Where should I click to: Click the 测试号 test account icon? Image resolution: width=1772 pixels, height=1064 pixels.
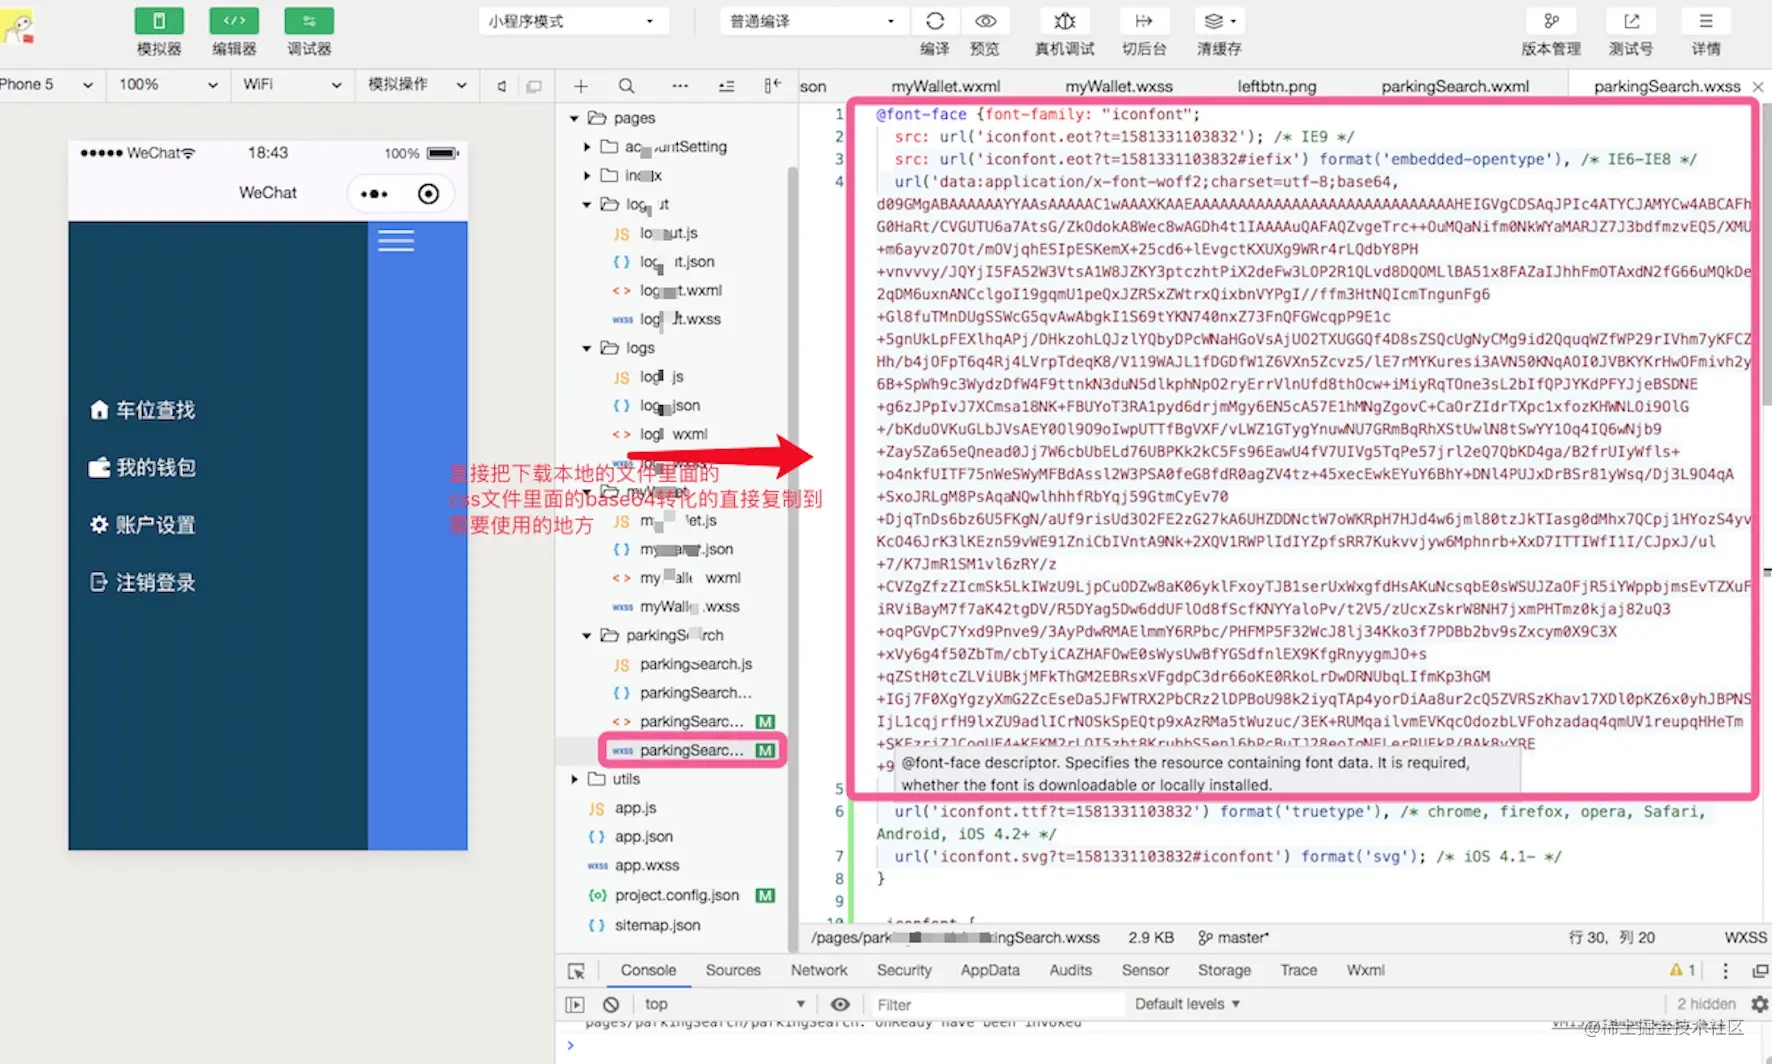point(1631,21)
